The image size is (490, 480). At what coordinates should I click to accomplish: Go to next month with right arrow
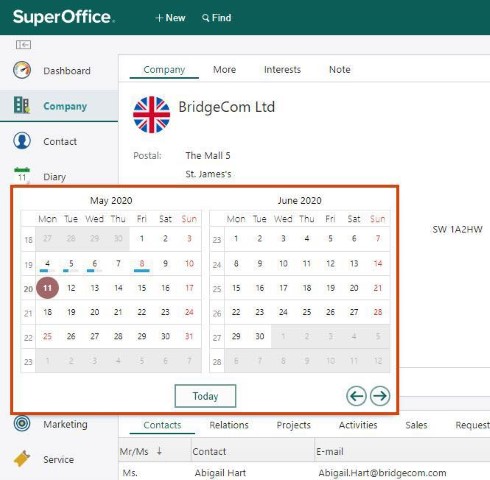(x=380, y=396)
